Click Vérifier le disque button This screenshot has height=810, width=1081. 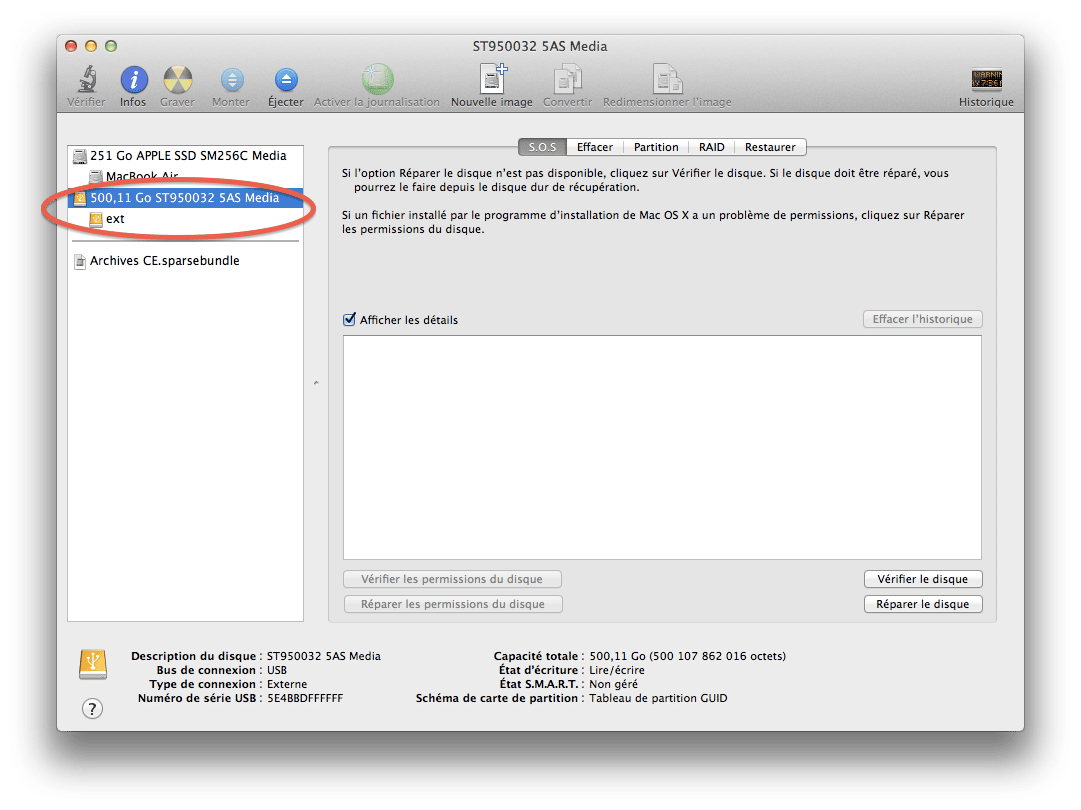922,579
